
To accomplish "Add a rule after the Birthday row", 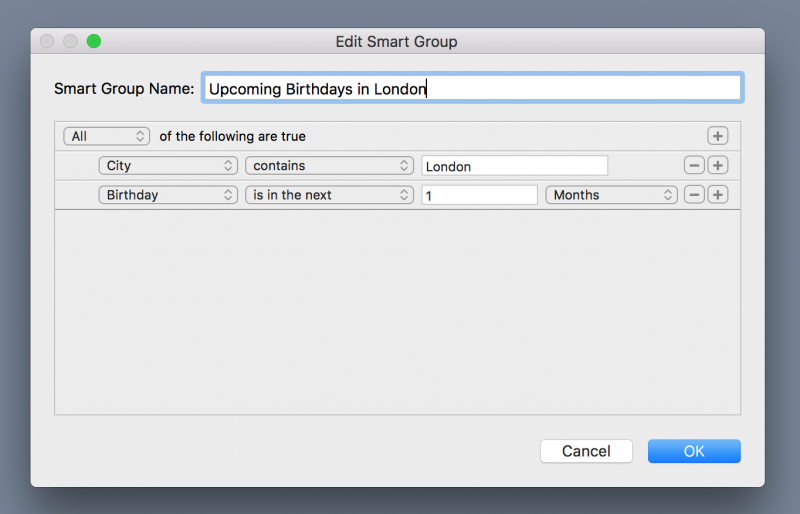I will click(717, 194).
